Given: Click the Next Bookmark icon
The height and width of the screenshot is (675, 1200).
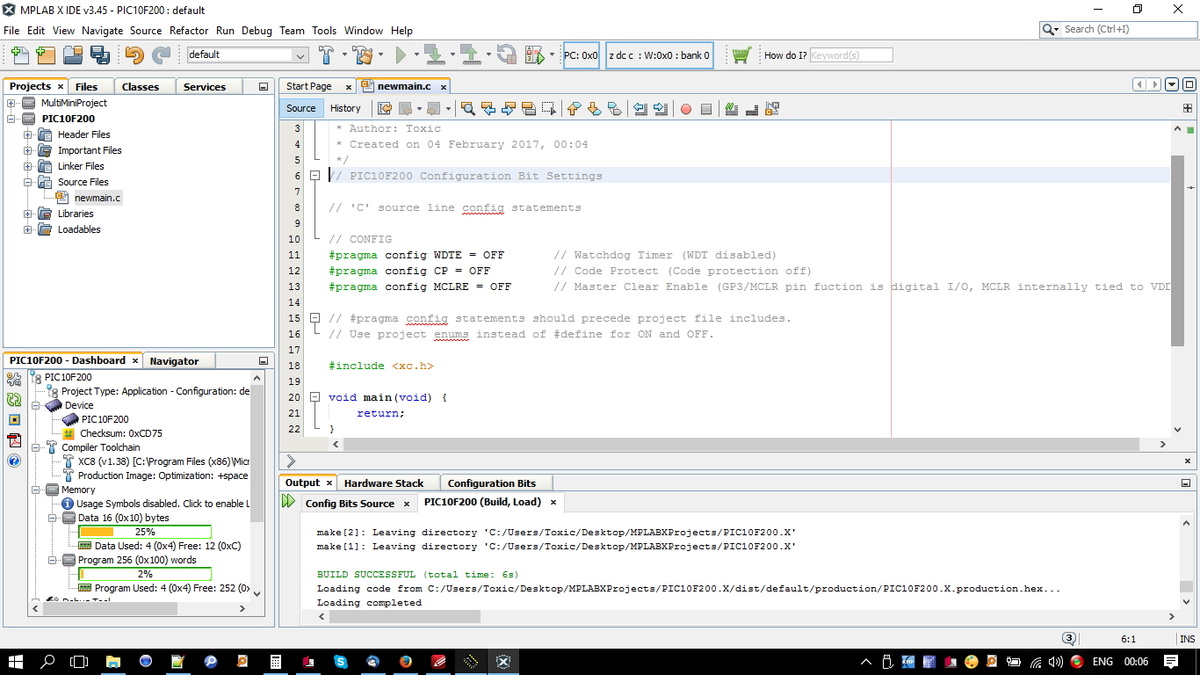Looking at the screenshot, I should click(x=594, y=108).
